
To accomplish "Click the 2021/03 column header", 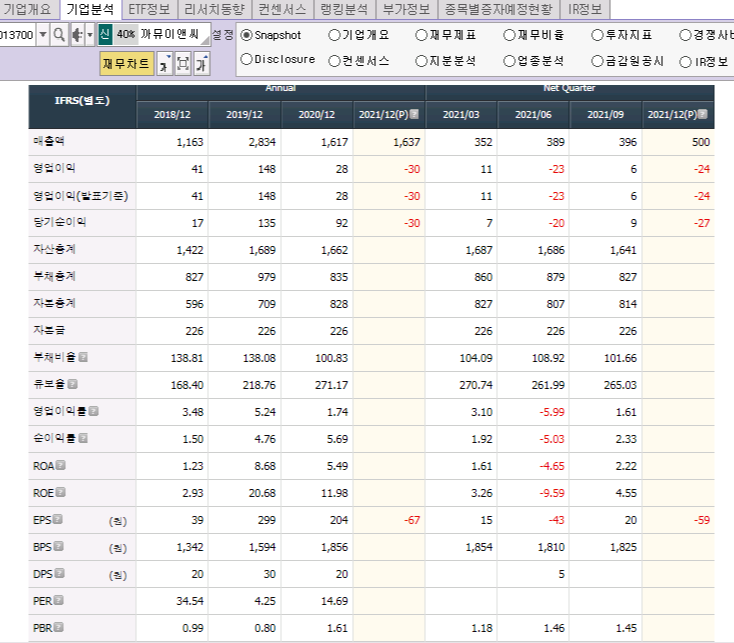I will point(461,114).
